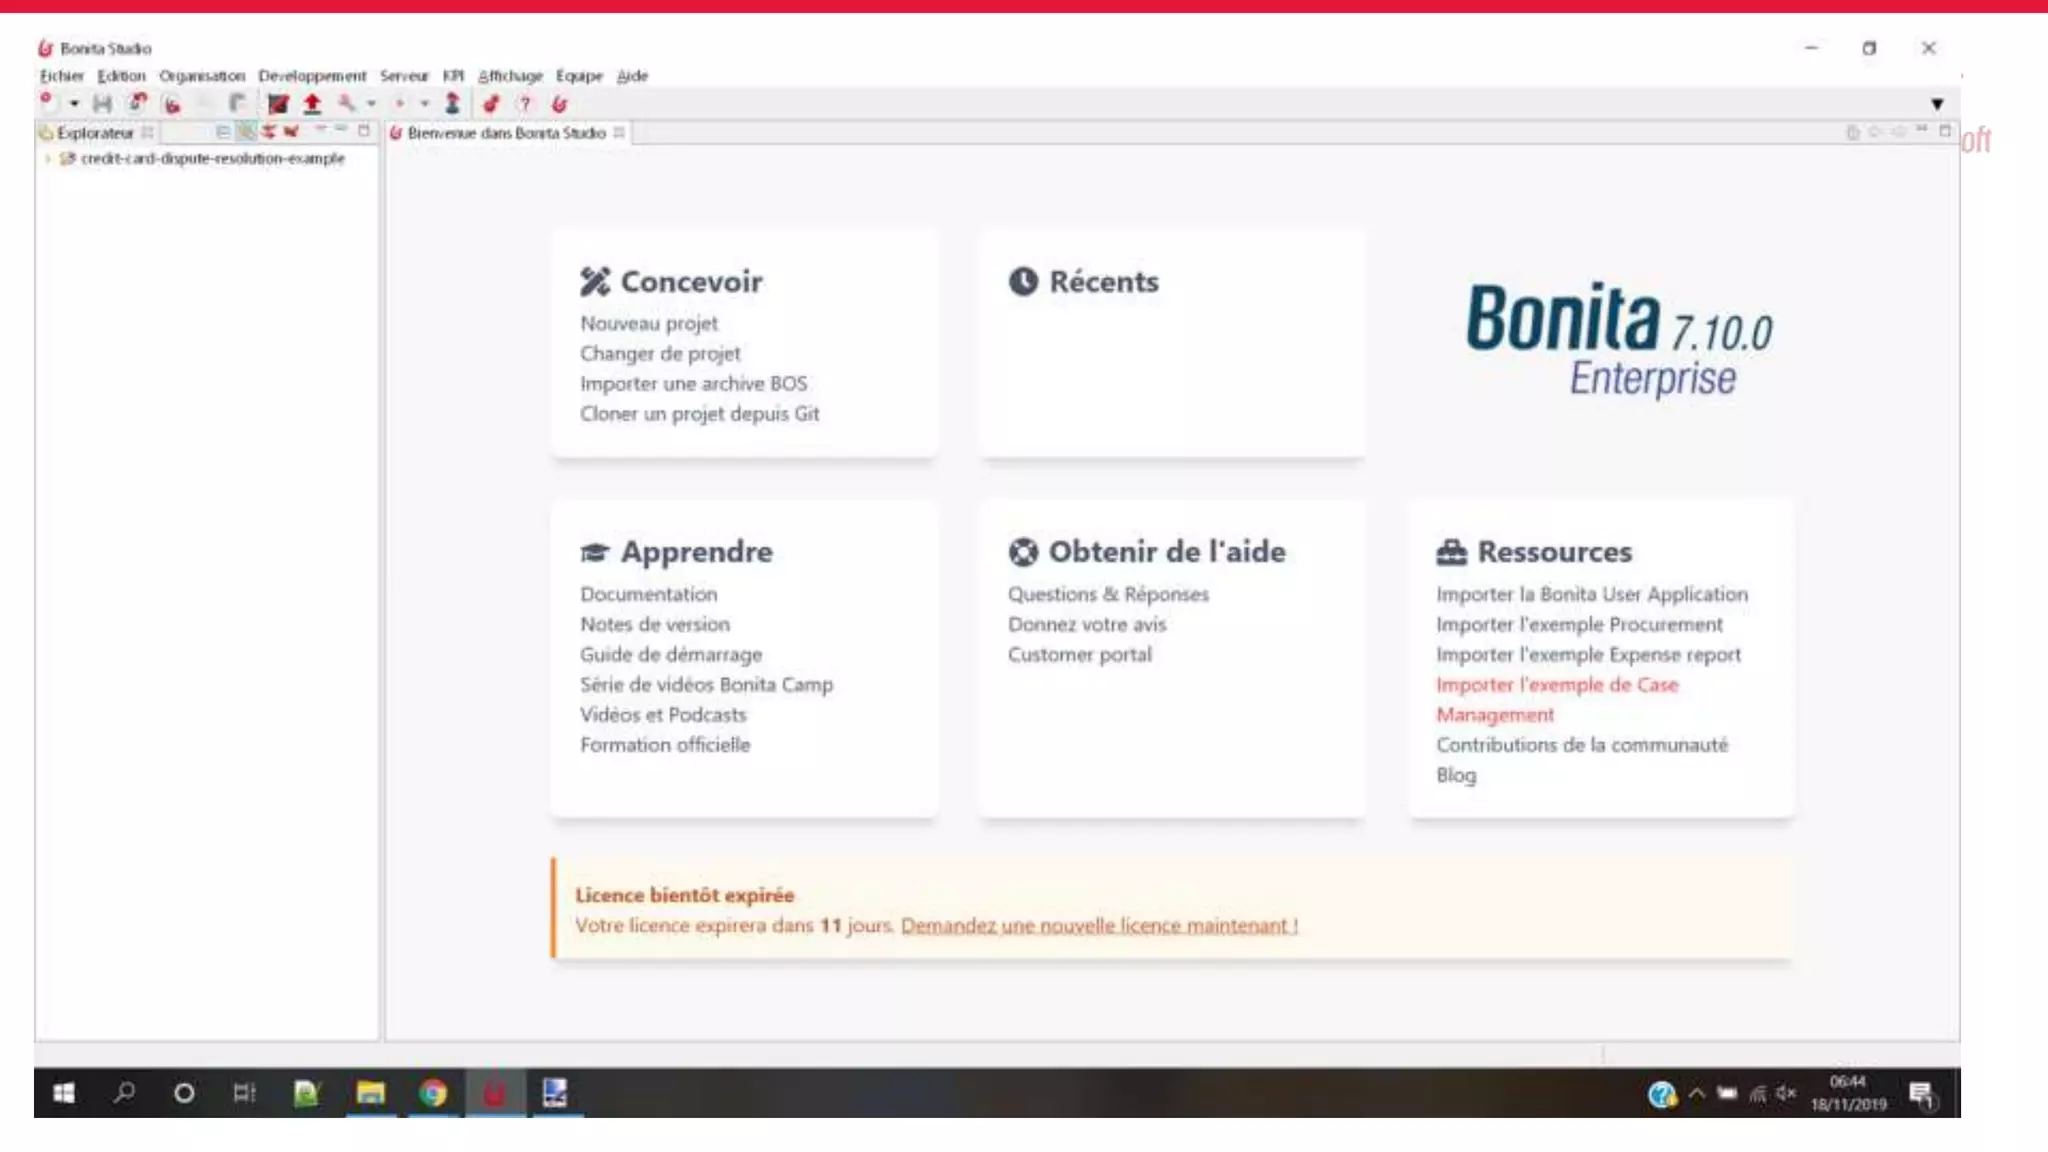Toggle maximize on the Explorateur panel

(x=364, y=131)
